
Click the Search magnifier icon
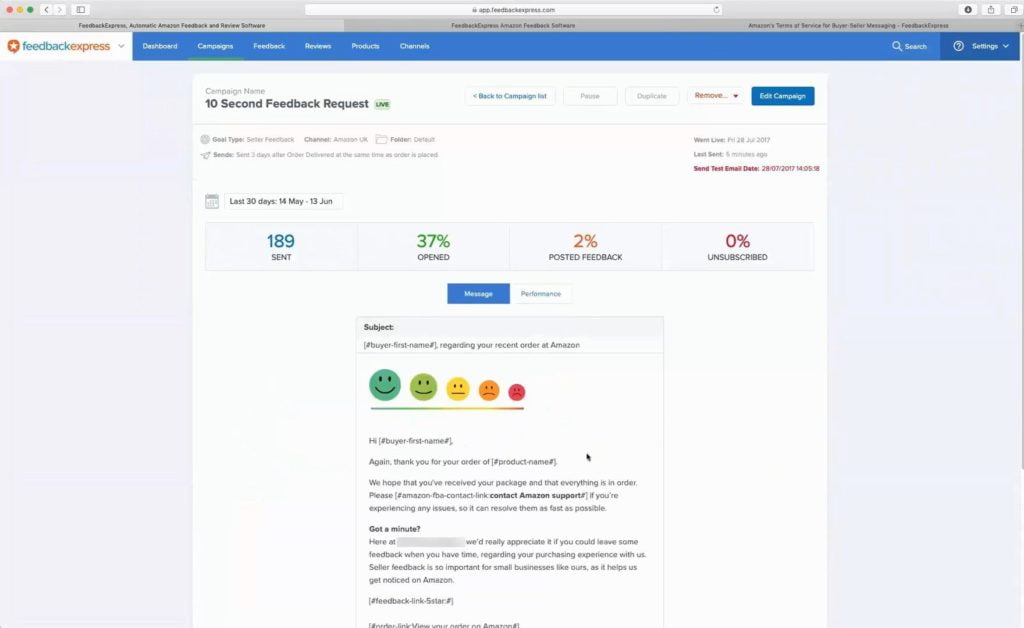897,46
